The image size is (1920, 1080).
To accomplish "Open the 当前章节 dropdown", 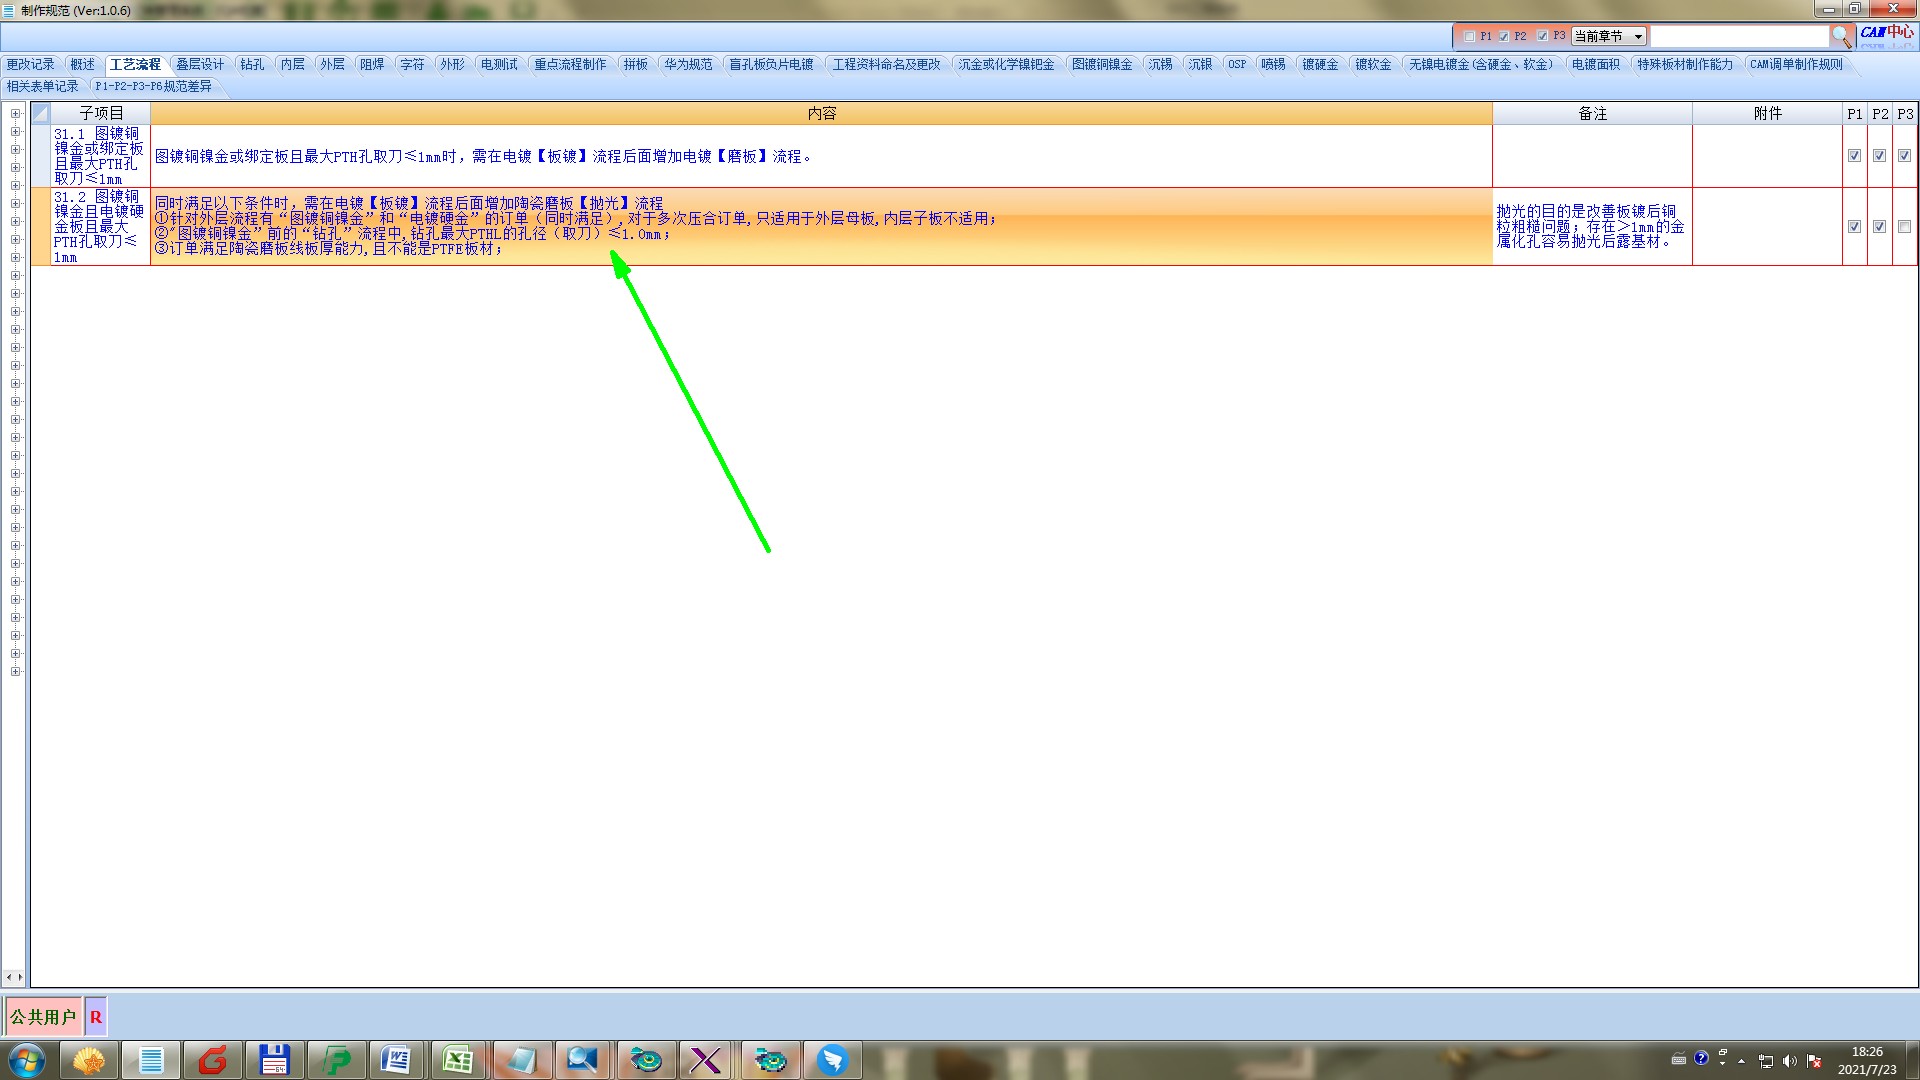I will tap(1608, 36).
